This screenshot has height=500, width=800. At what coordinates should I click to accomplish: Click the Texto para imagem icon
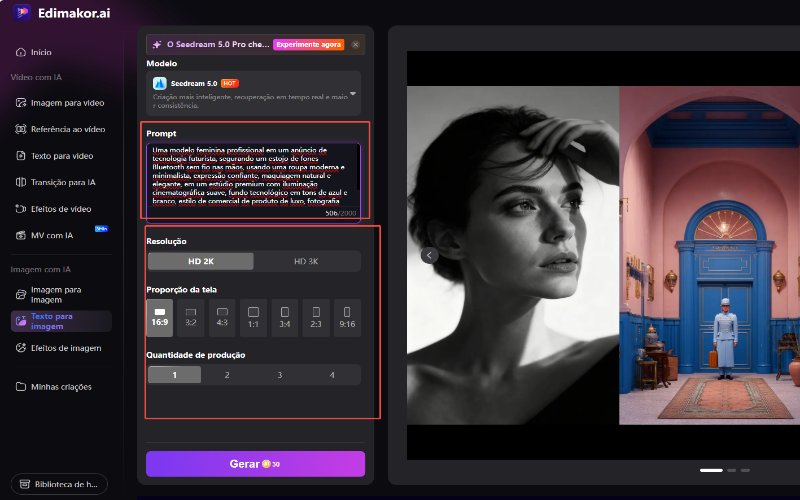[x=20, y=321]
